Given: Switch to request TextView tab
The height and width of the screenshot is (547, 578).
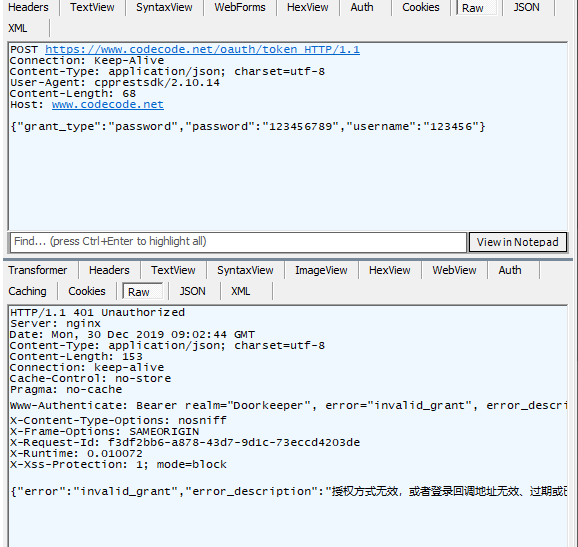Looking at the screenshot, I should 92,7.
